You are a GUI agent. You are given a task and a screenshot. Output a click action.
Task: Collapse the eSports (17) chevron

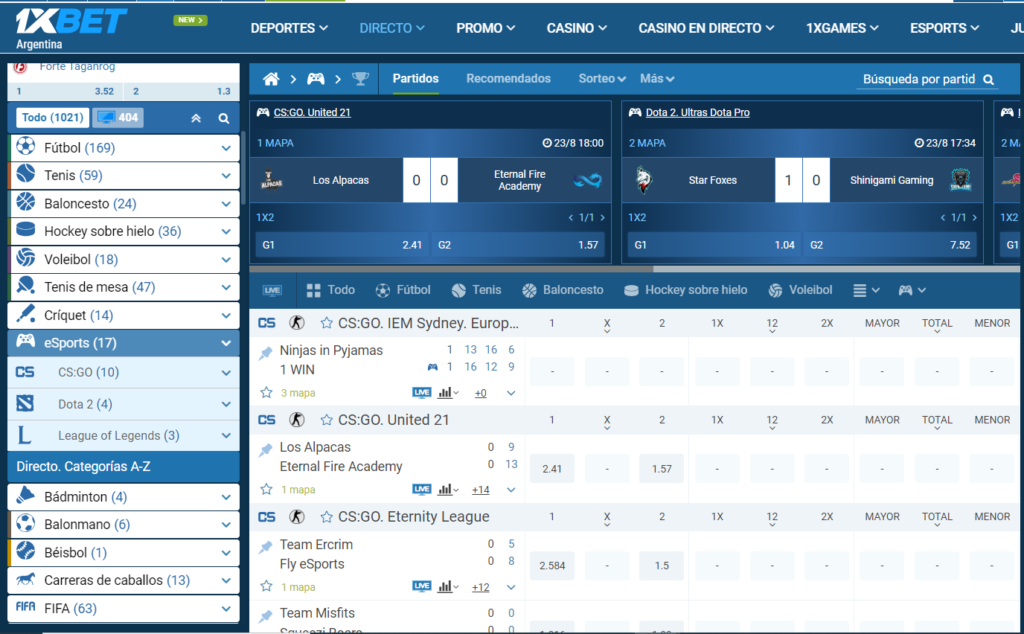(x=226, y=343)
